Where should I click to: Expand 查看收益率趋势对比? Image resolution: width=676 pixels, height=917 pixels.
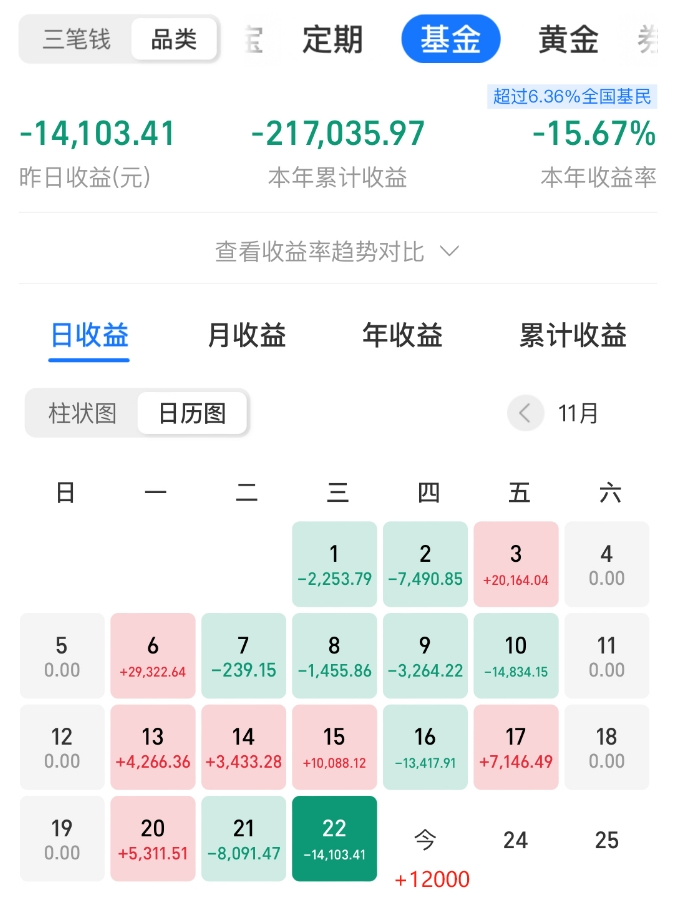337,251
